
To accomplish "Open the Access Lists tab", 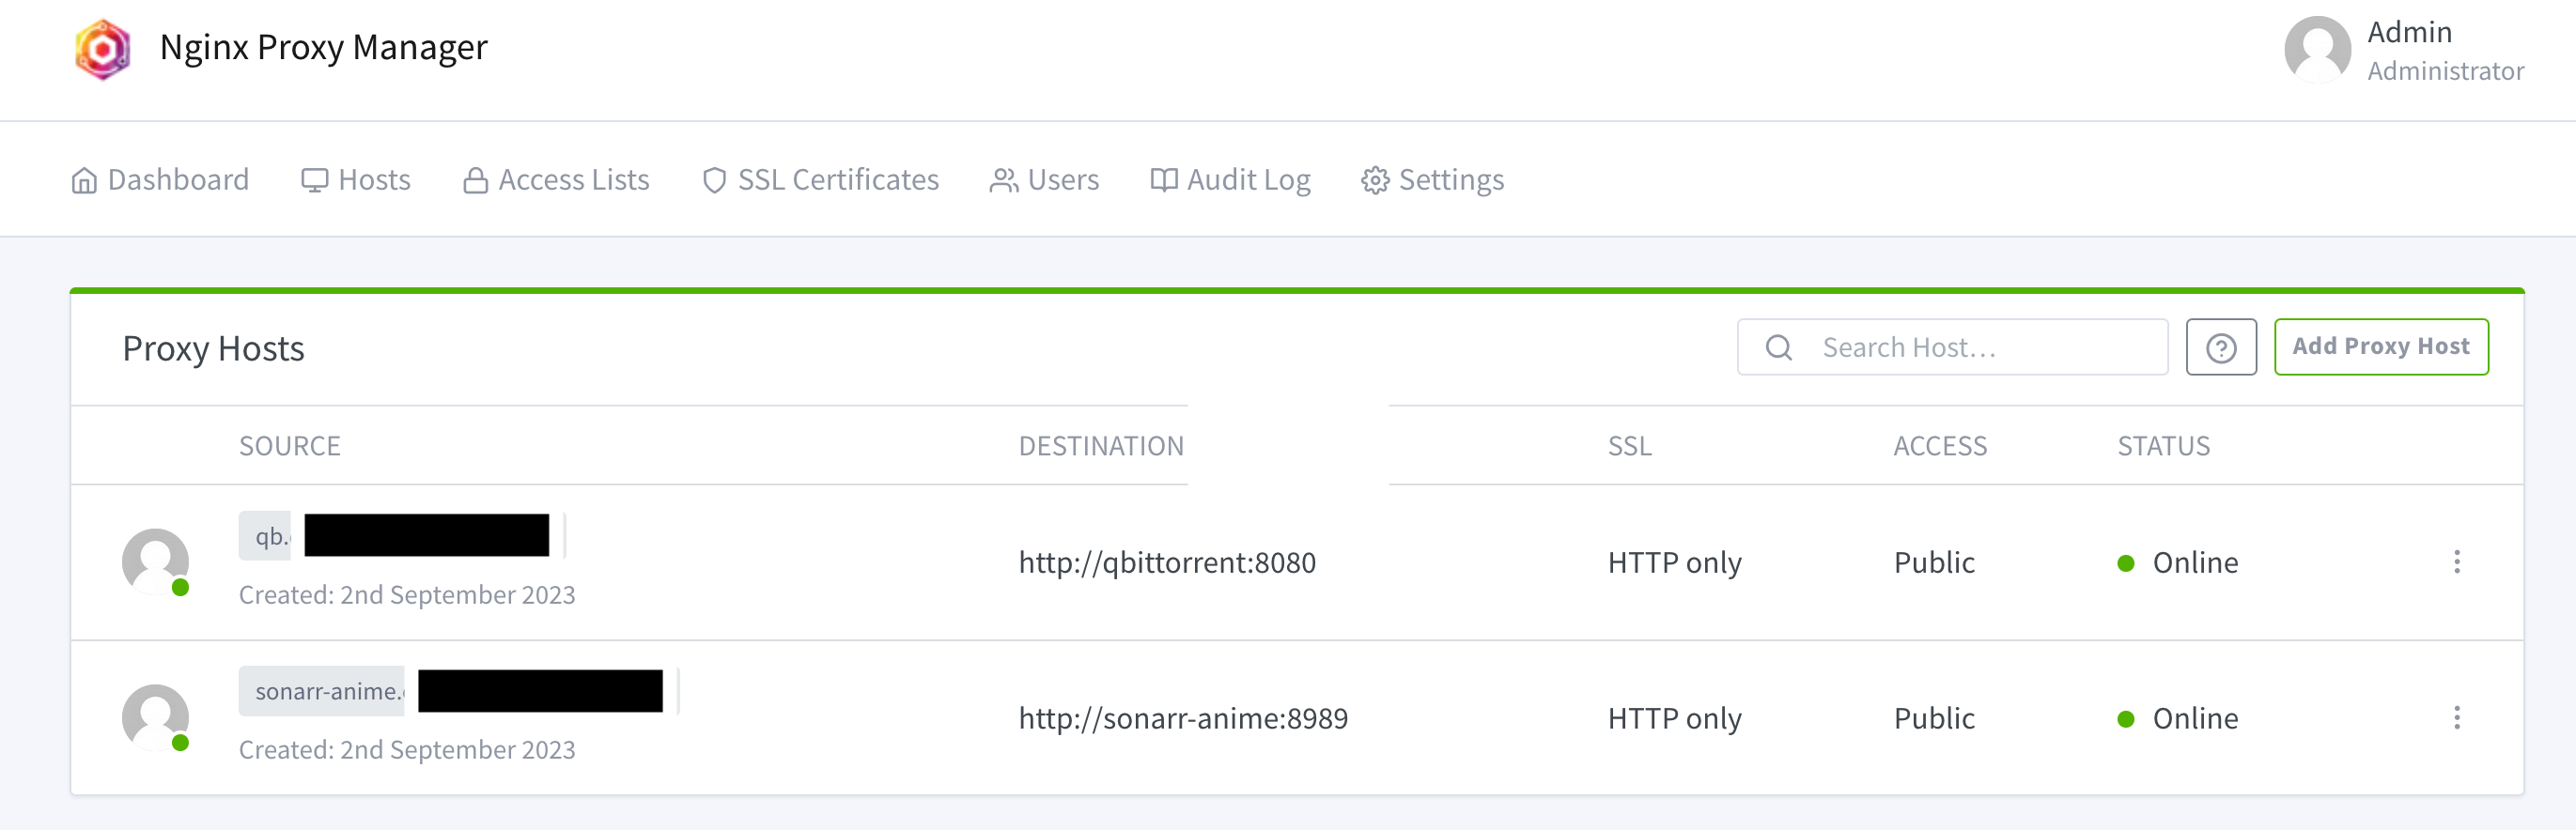I will [x=556, y=180].
